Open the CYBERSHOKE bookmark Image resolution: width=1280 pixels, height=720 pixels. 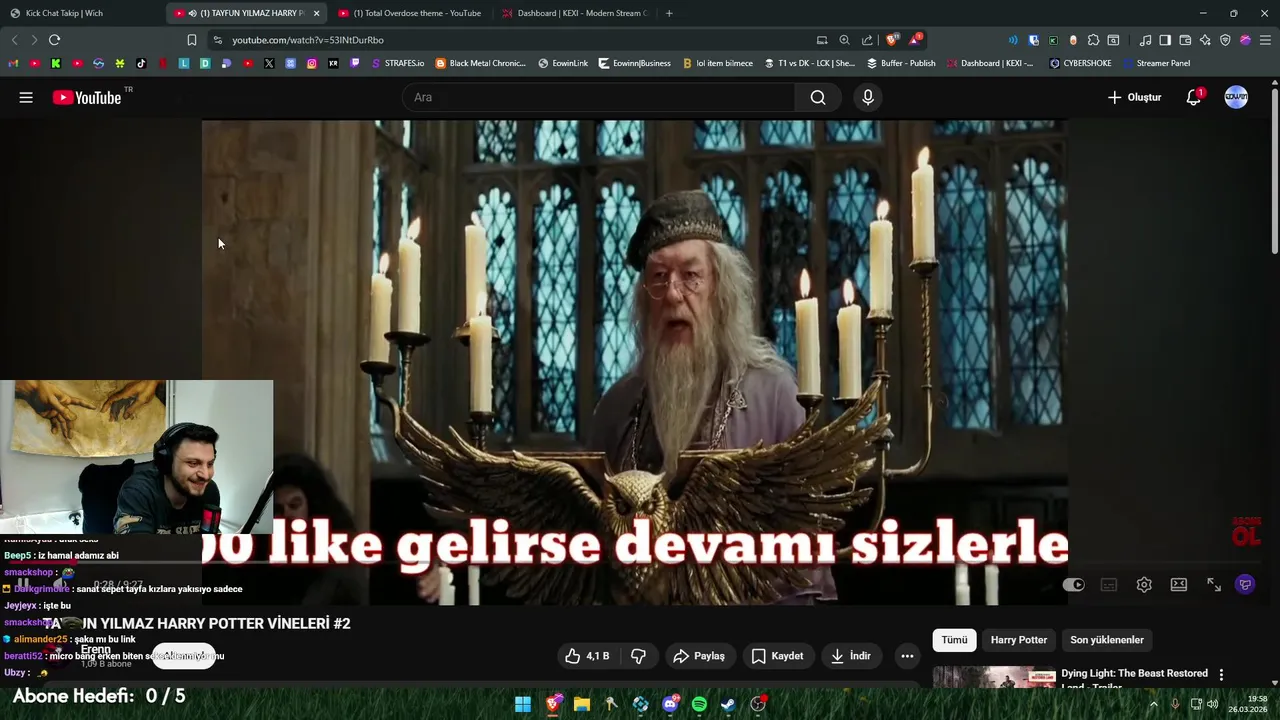(1080, 63)
